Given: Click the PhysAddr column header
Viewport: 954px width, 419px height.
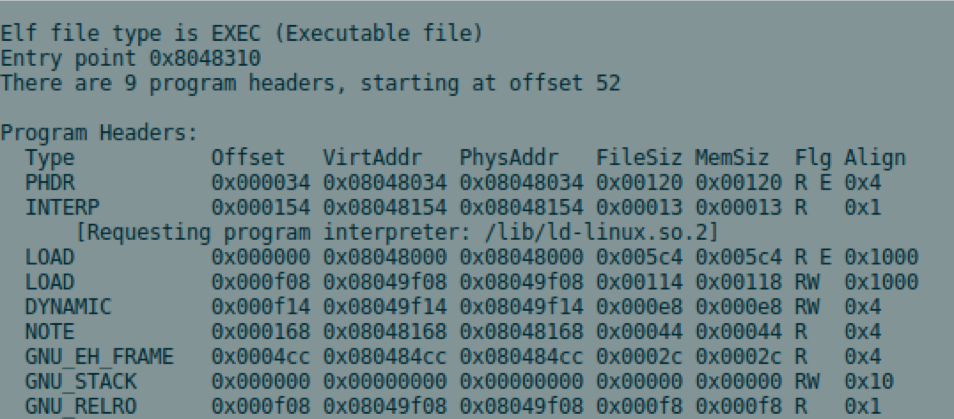Looking at the screenshot, I should pos(509,158).
